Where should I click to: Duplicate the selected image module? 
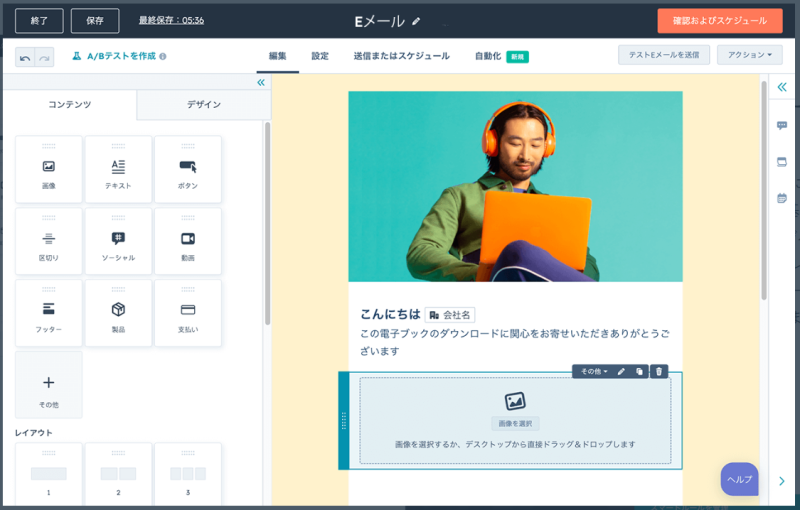[639, 371]
